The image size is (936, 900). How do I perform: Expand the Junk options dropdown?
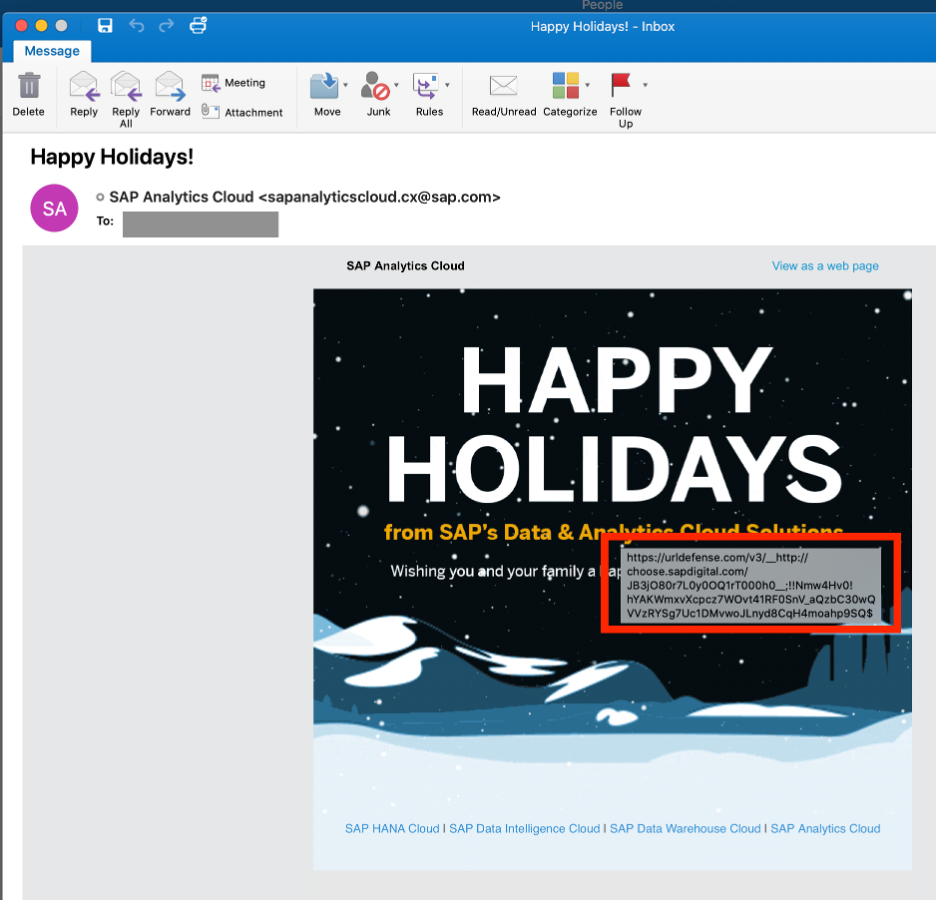[x=397, y=84]
